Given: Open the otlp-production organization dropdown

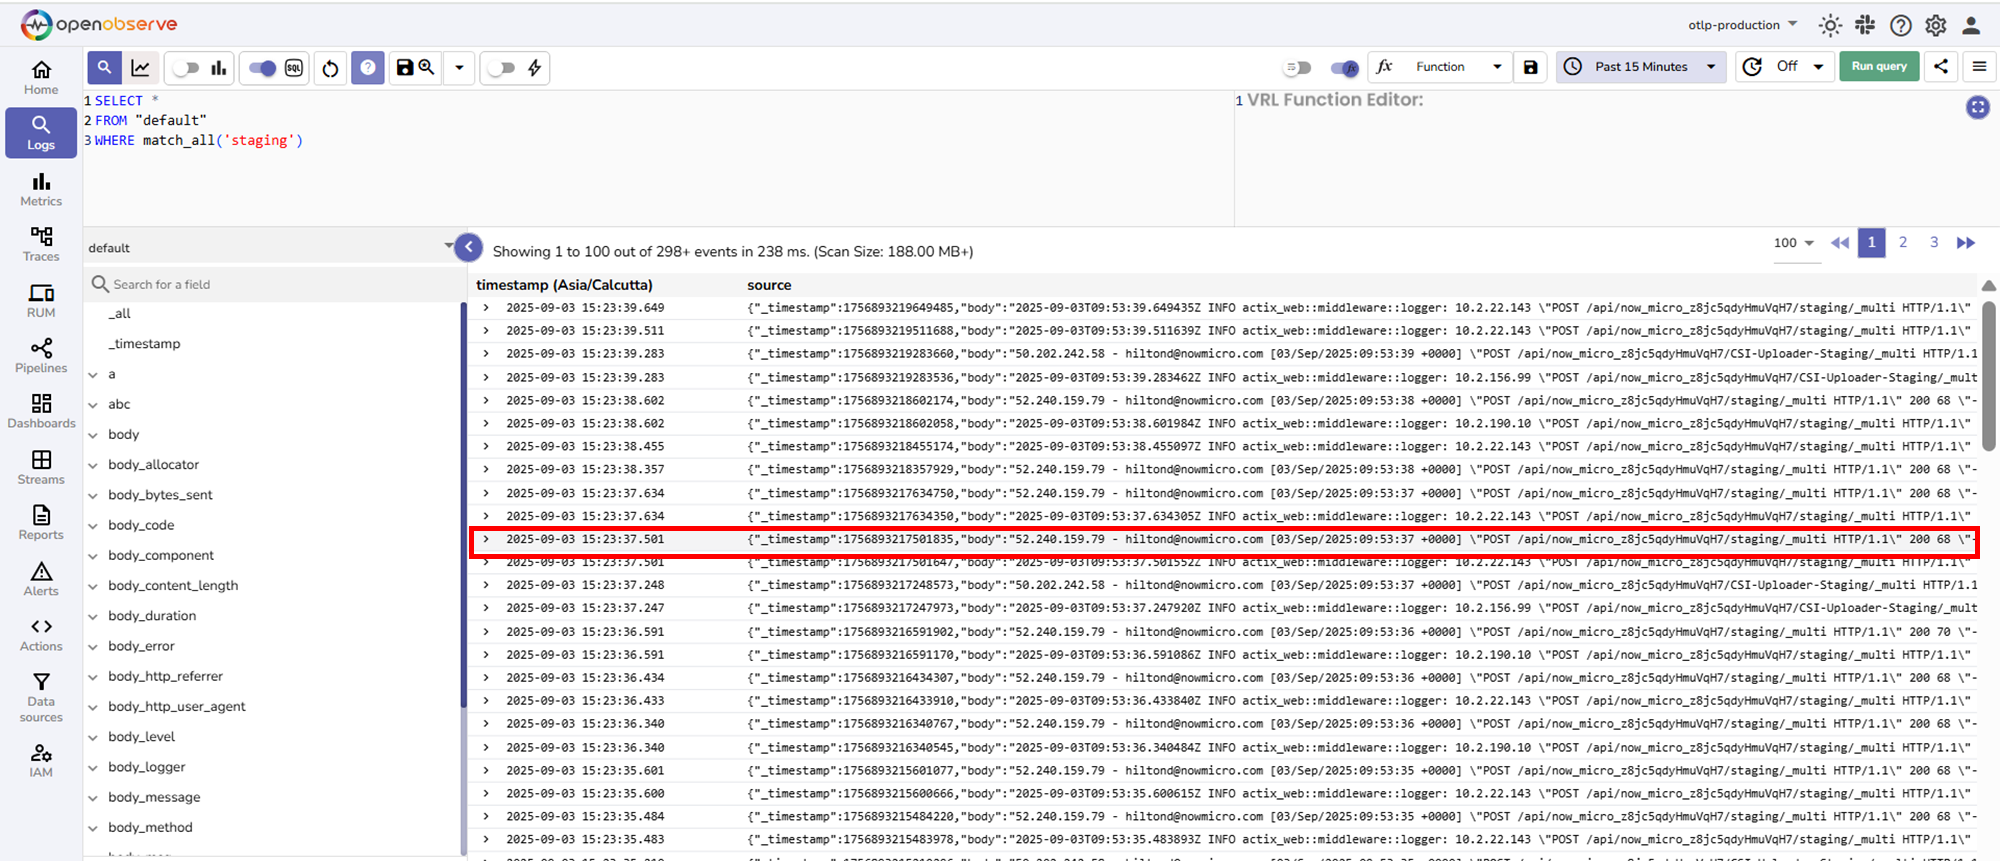Looking at the screenshot, I should point(1742,25).
